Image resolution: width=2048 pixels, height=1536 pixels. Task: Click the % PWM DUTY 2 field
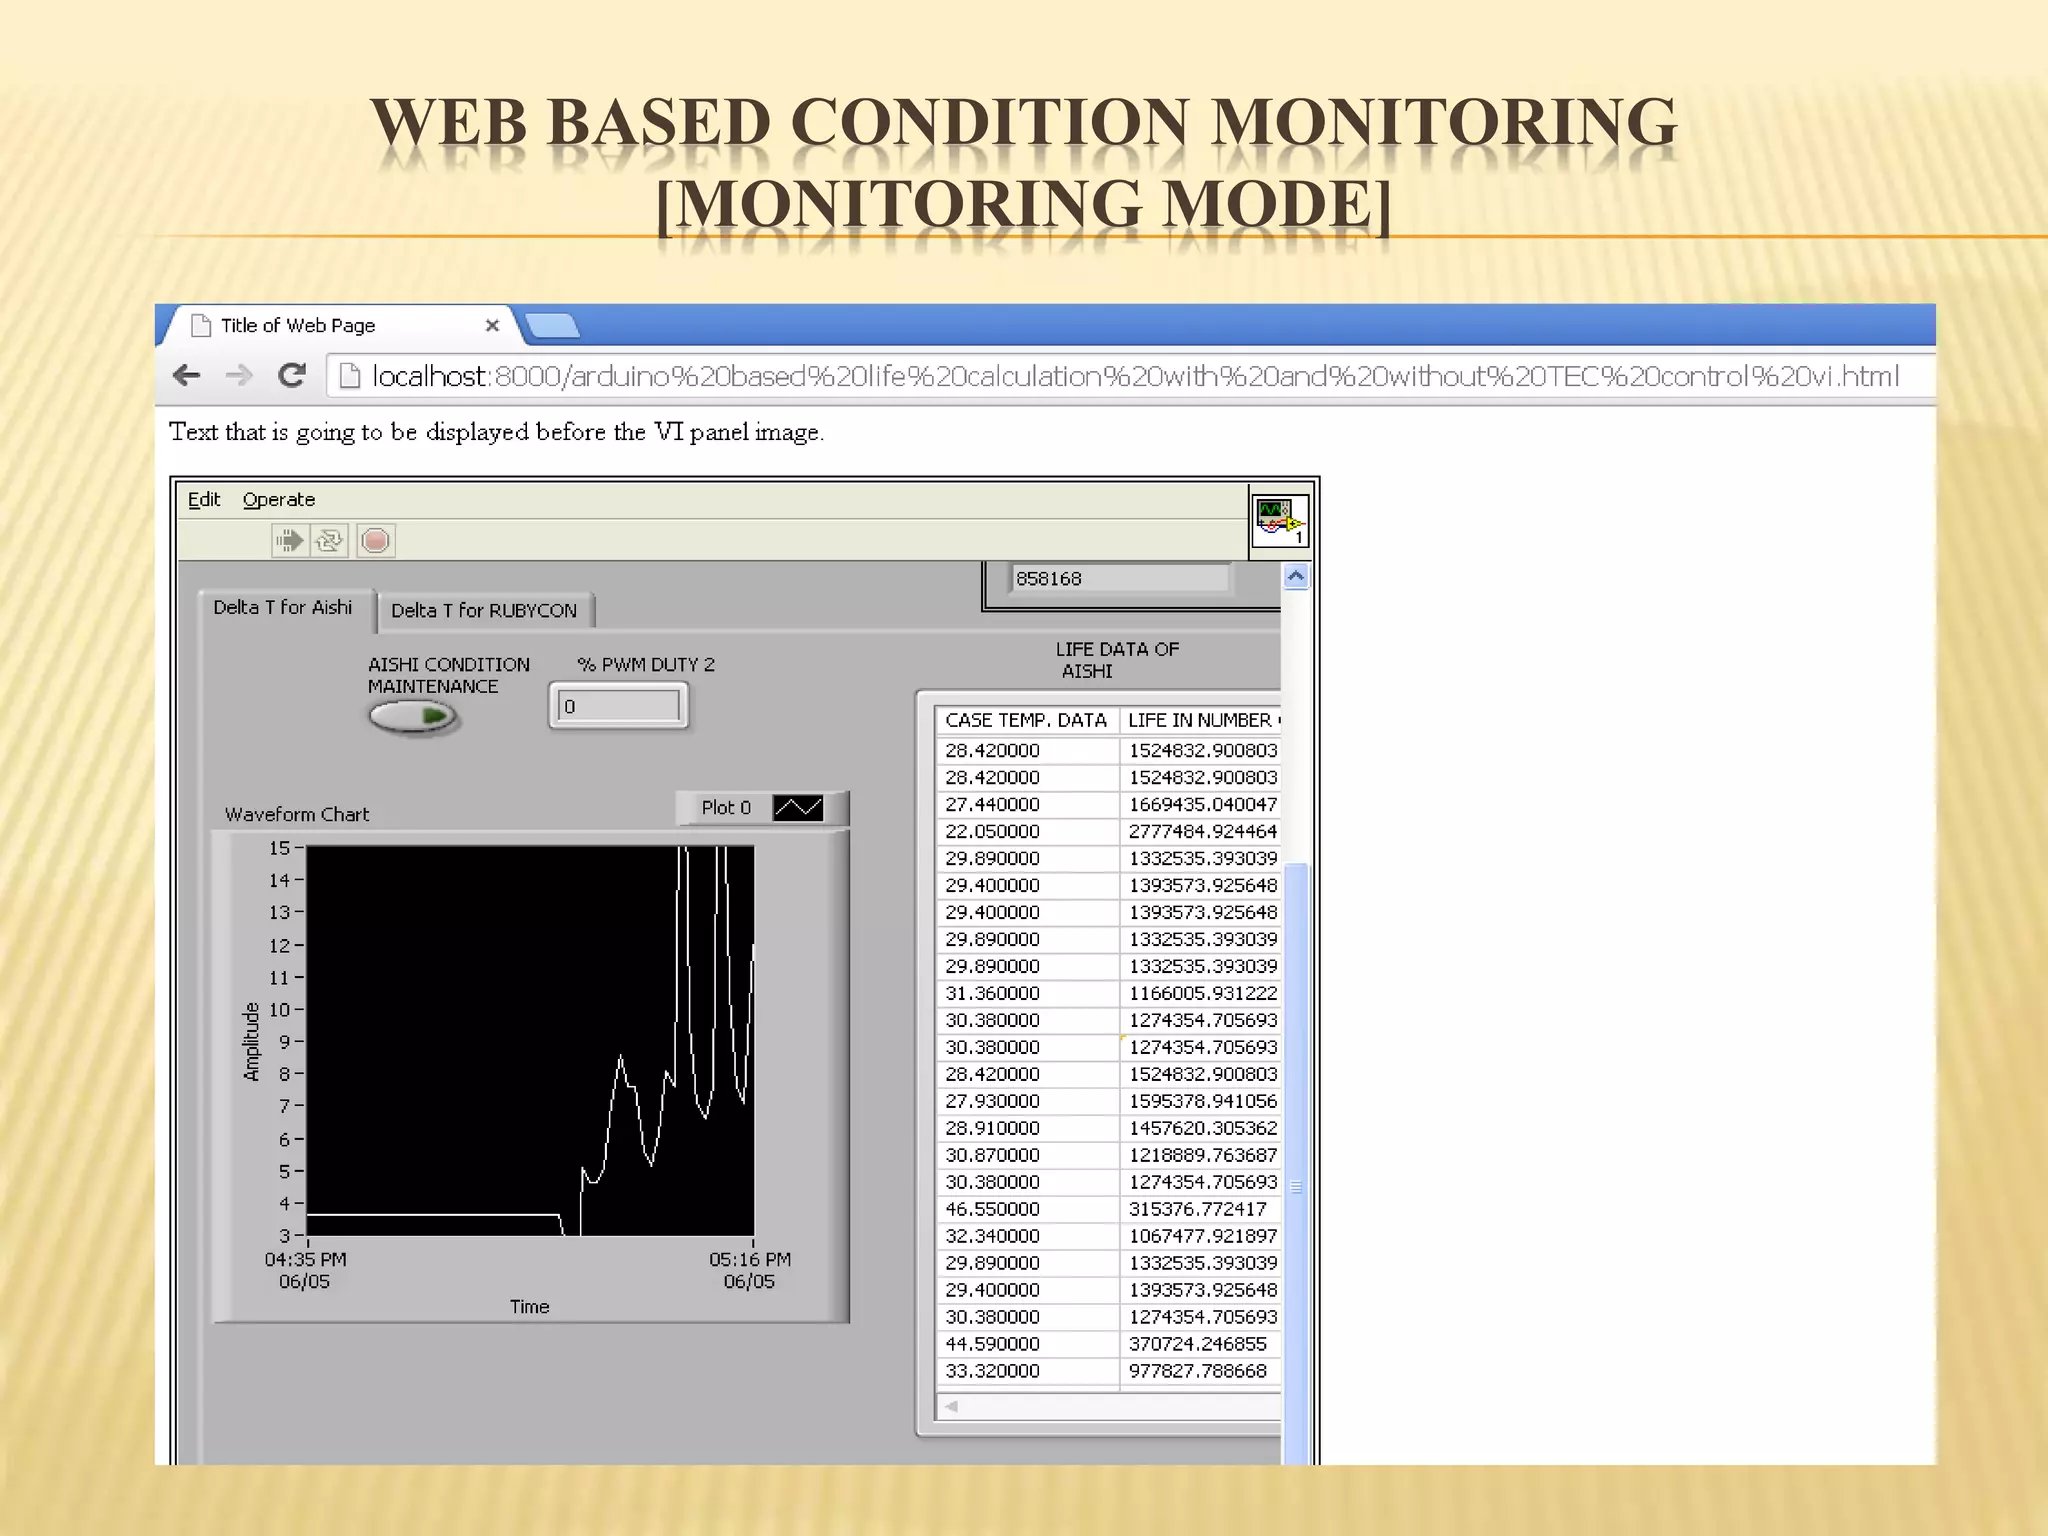pos(618,706)
